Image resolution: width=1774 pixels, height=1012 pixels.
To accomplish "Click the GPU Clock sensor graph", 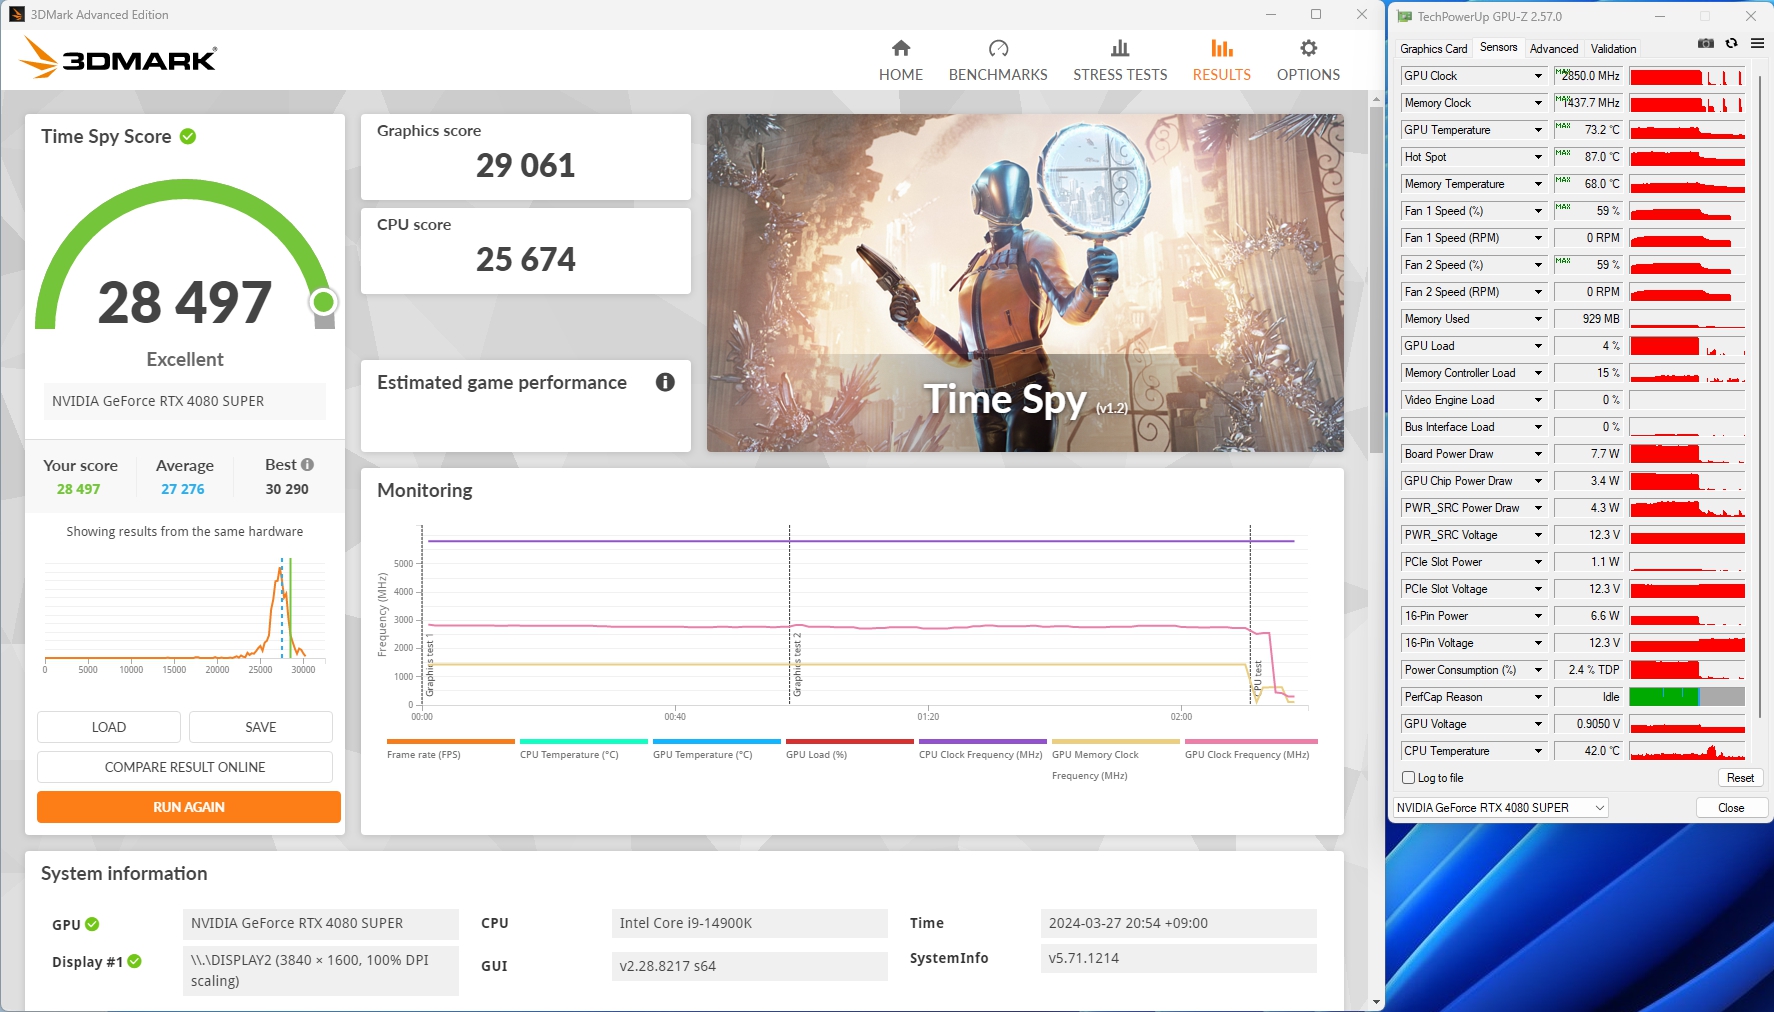I will click(x=1687, y=76).
